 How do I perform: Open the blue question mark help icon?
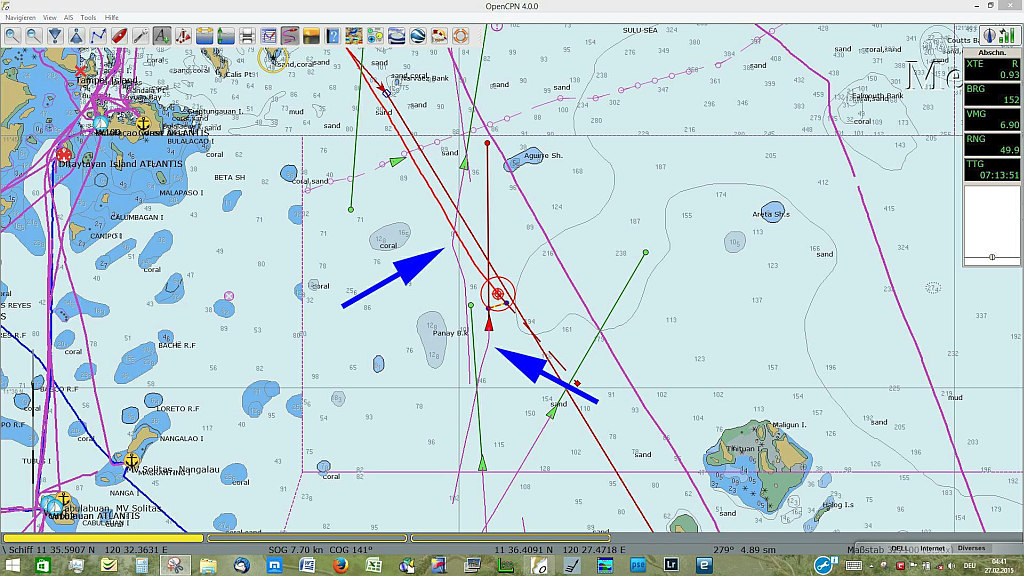(333, 36)
